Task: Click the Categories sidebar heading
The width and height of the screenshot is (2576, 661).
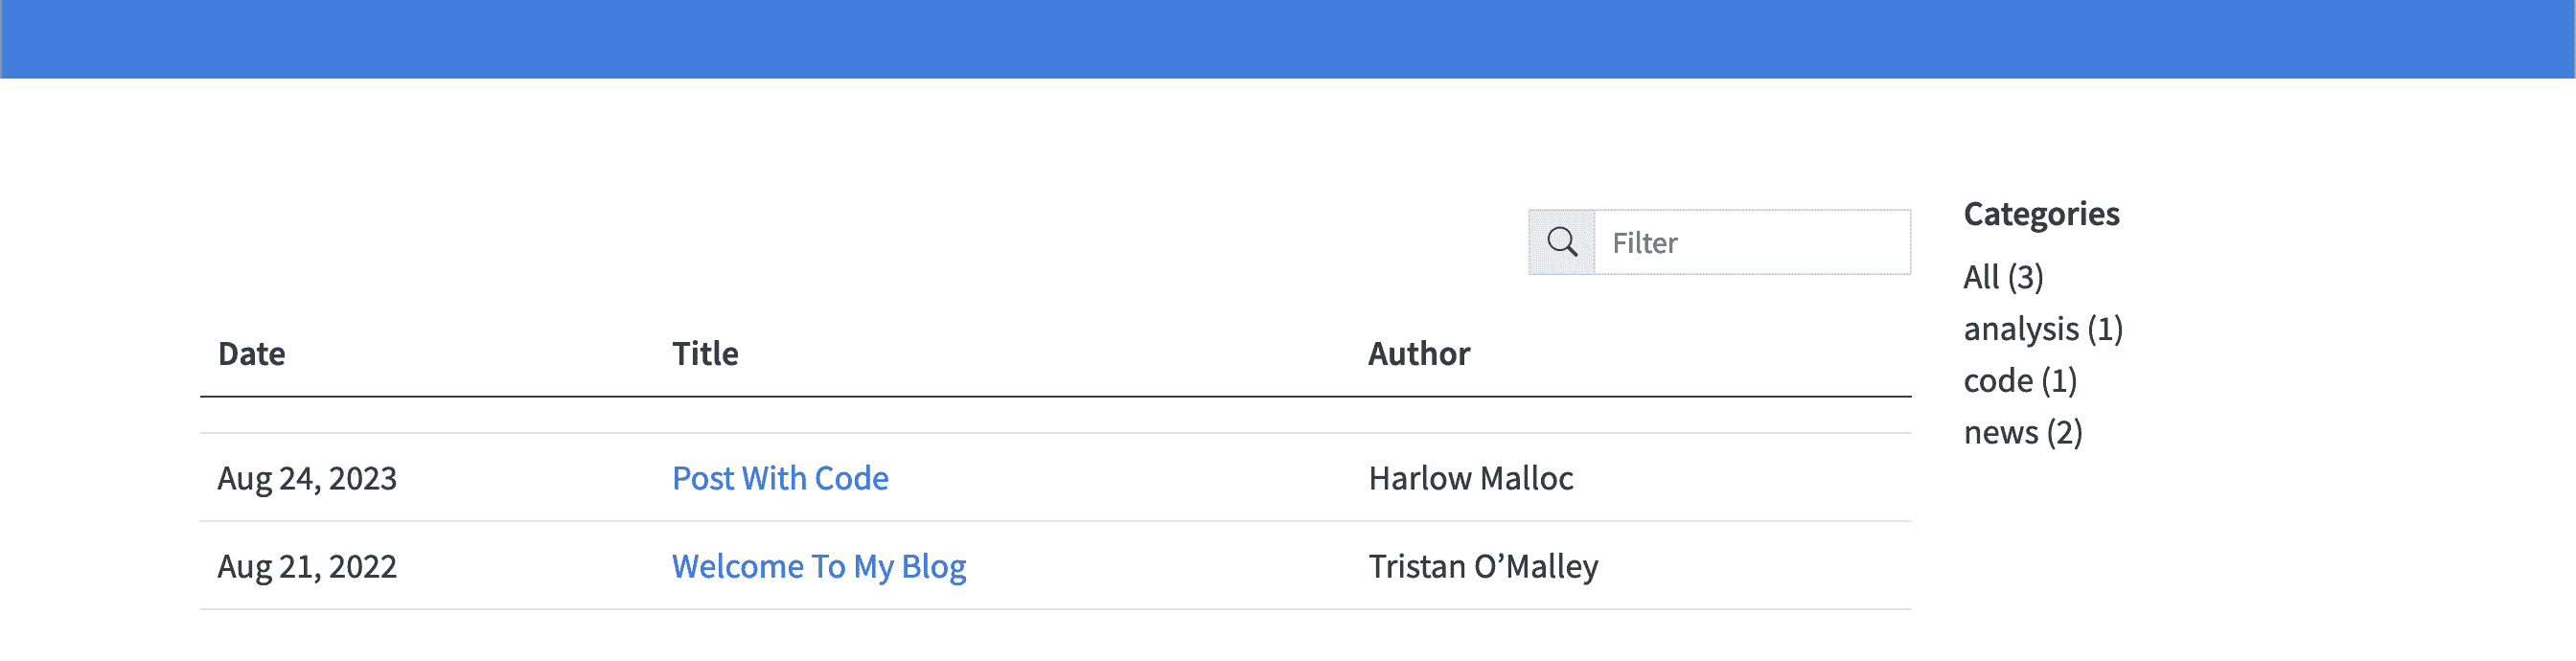Action: pyautogui.click(x=2041, y=214)
